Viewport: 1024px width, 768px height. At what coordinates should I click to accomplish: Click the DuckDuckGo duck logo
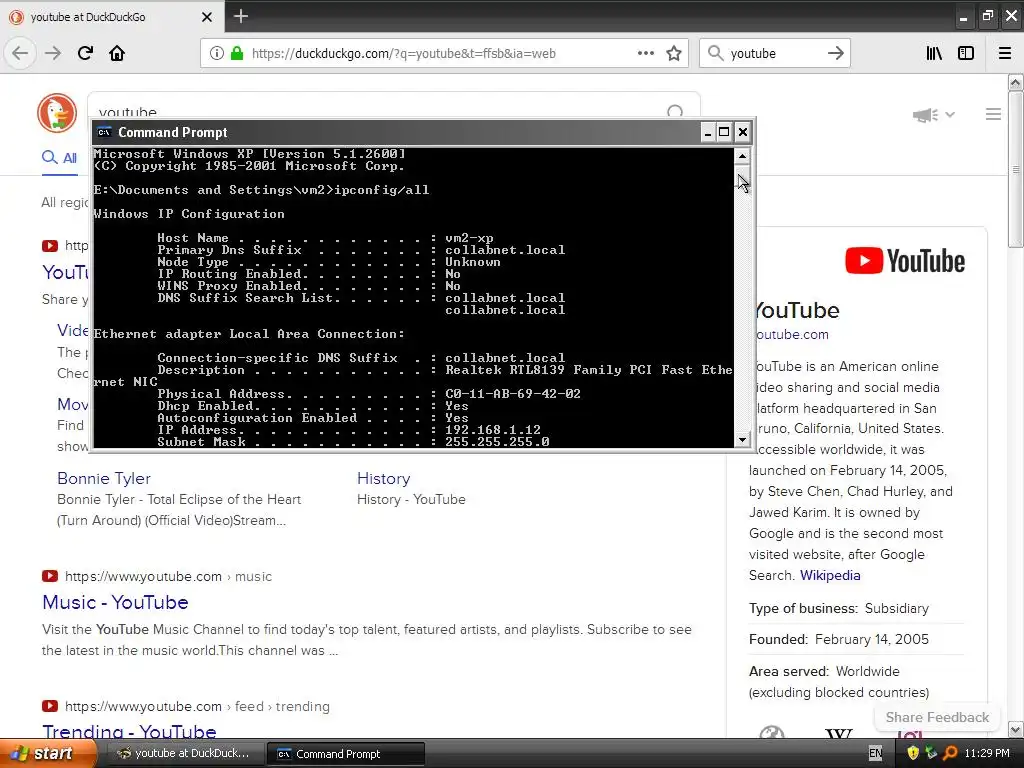point(57,113)
